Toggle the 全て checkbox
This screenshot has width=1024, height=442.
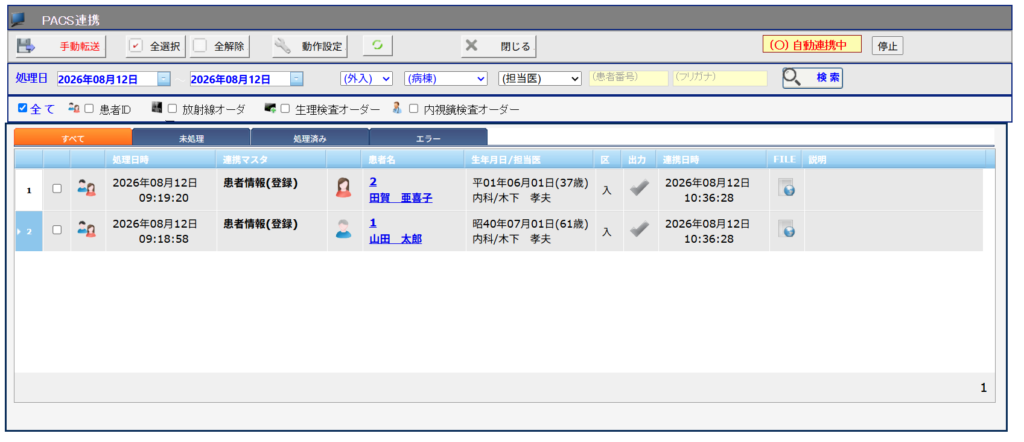(23, 108)
